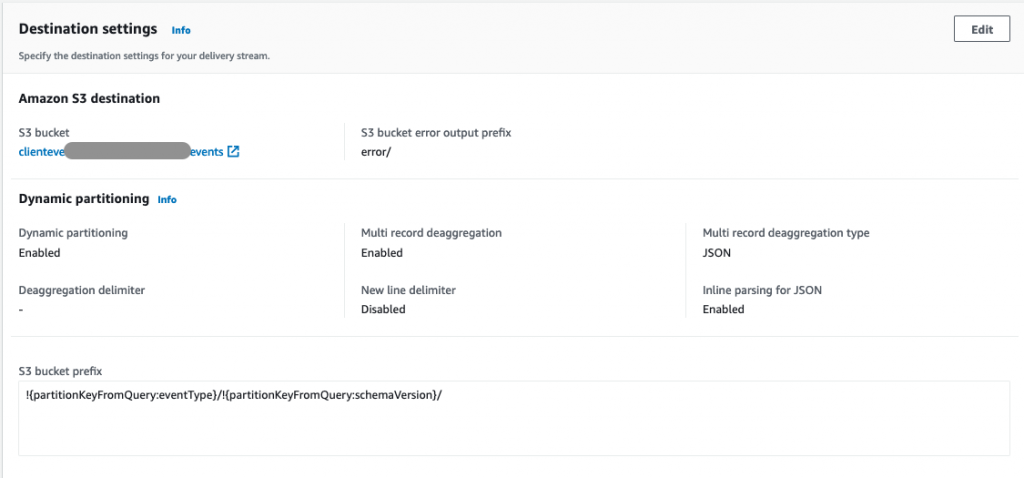Open the external link icon beside S3 bucket
1024x478 pixels.
(234, 152)
